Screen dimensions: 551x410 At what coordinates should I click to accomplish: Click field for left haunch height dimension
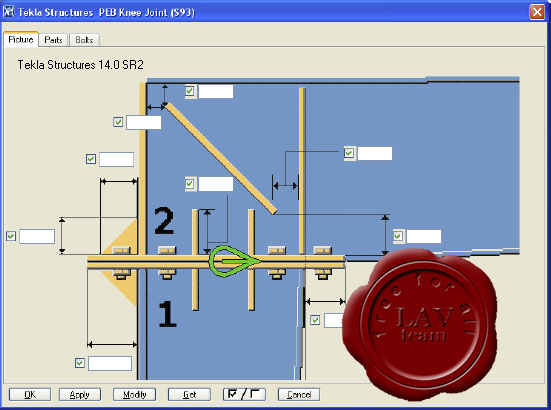pyautogui.click(x=37, y=236)
